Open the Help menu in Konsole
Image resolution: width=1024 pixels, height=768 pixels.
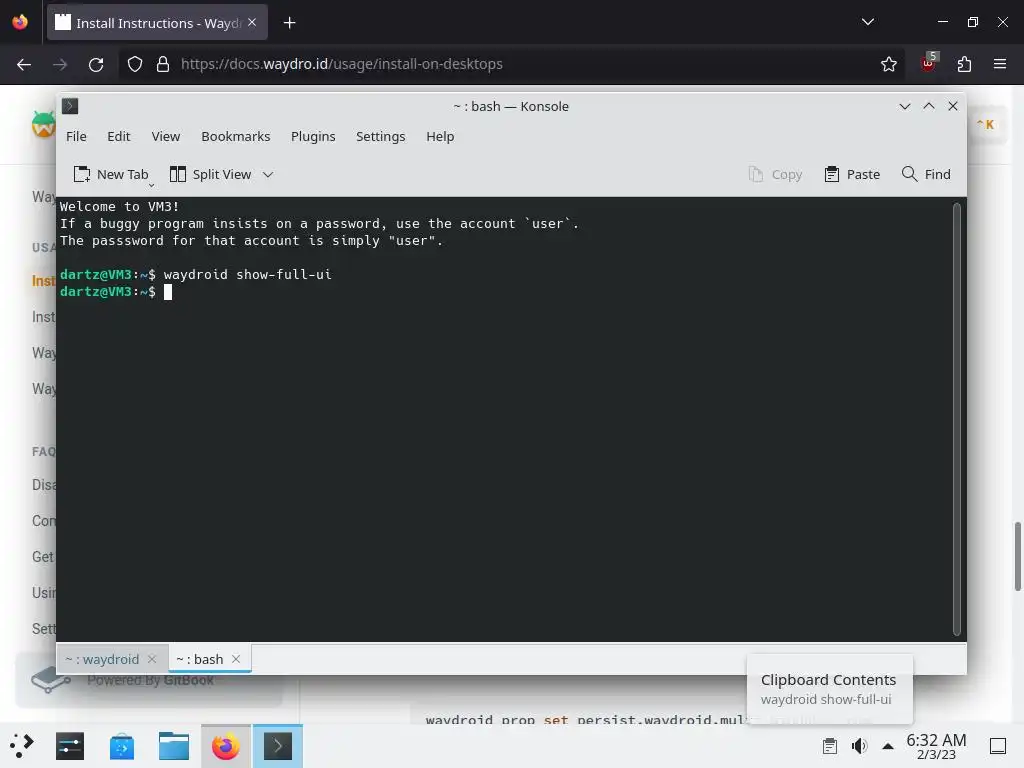440,136
